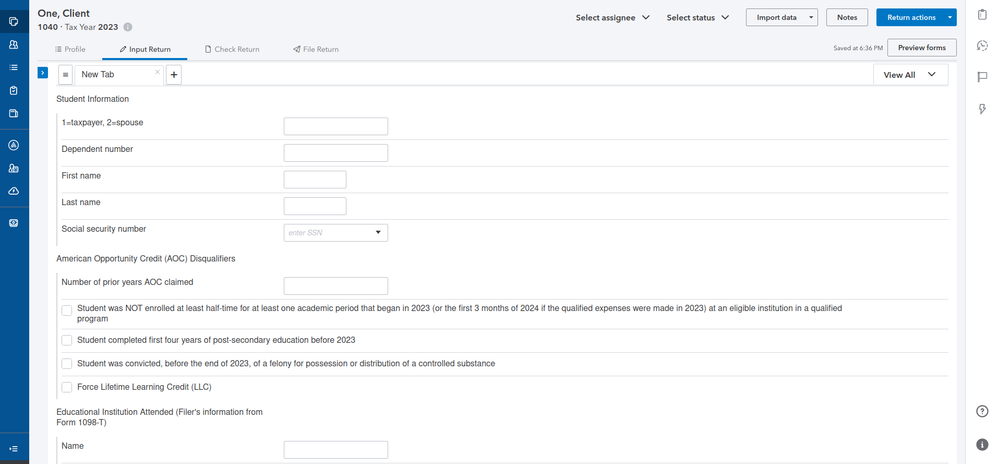The height and width of the screenshot is (464, 998).
Task: Click the Student Information heading
Action: coord(92,99)
